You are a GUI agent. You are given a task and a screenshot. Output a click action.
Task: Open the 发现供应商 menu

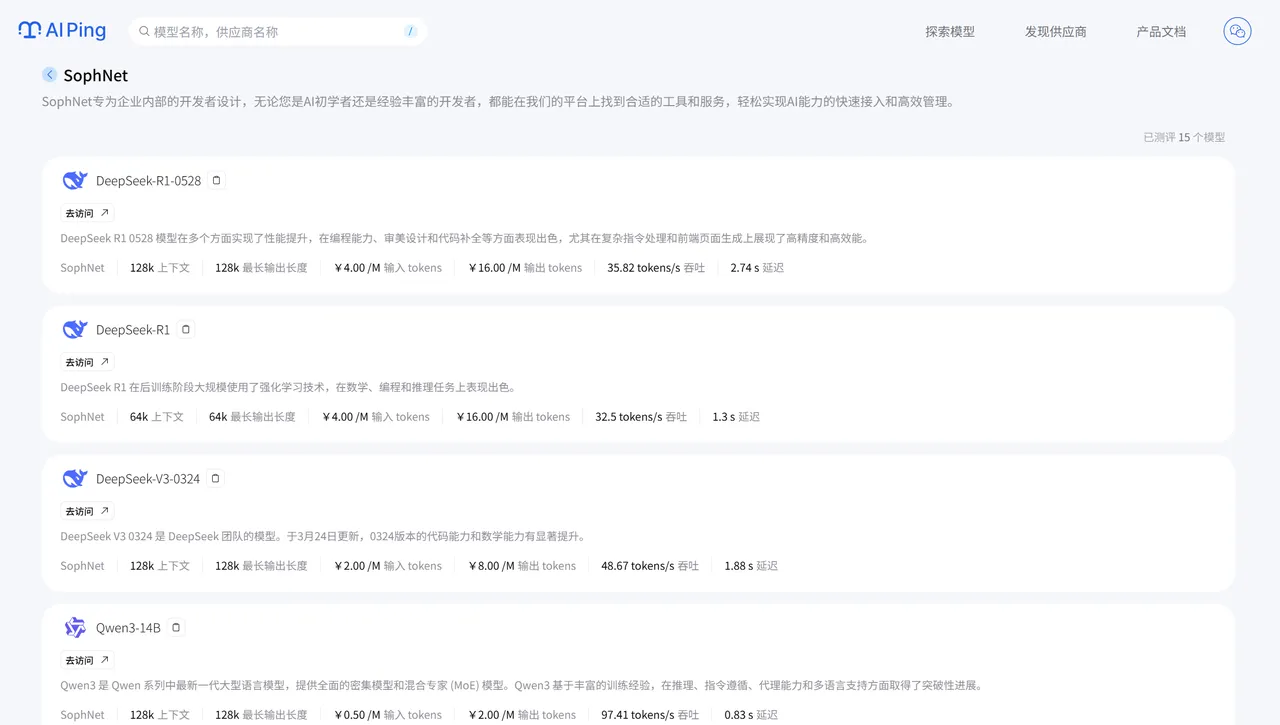pos(1056,32)
